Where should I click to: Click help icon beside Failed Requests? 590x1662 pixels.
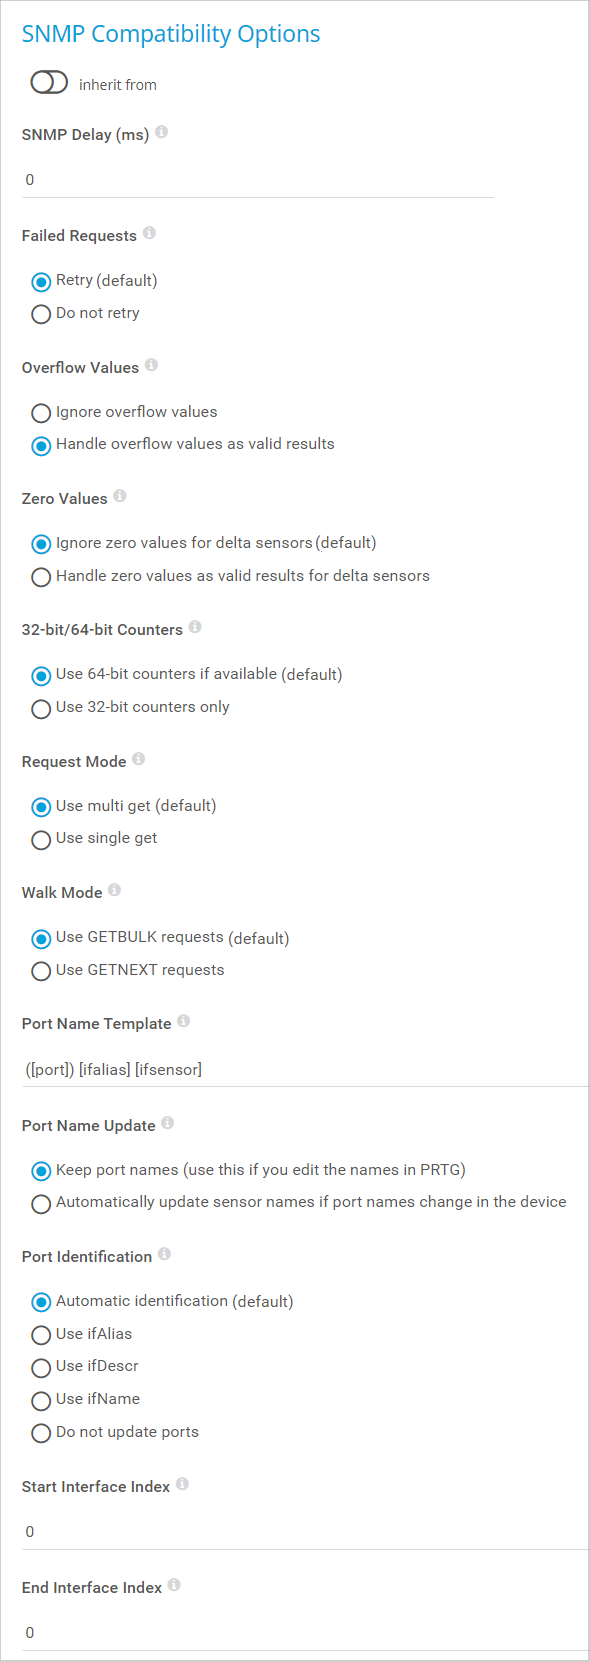coord(149,233)
